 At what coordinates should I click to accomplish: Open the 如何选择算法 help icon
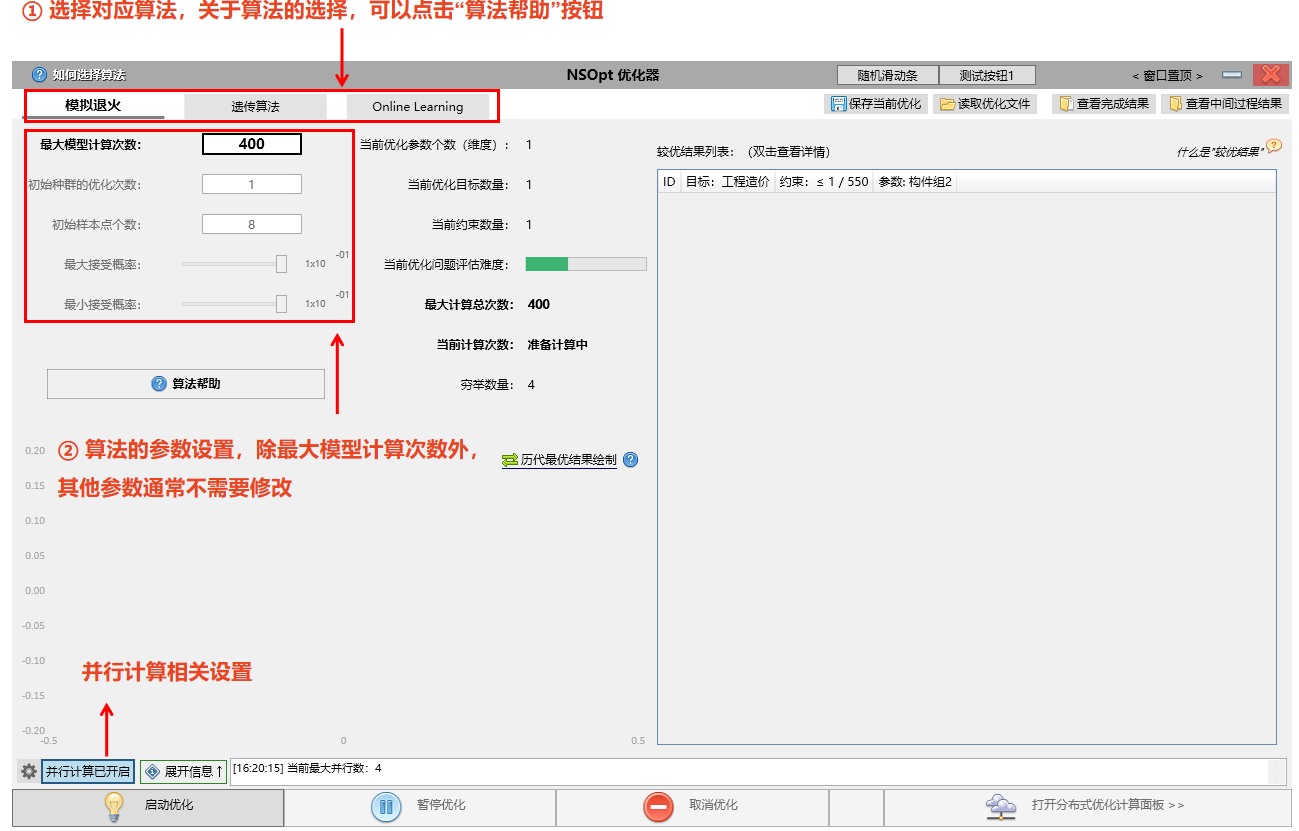tap(39, 75)
